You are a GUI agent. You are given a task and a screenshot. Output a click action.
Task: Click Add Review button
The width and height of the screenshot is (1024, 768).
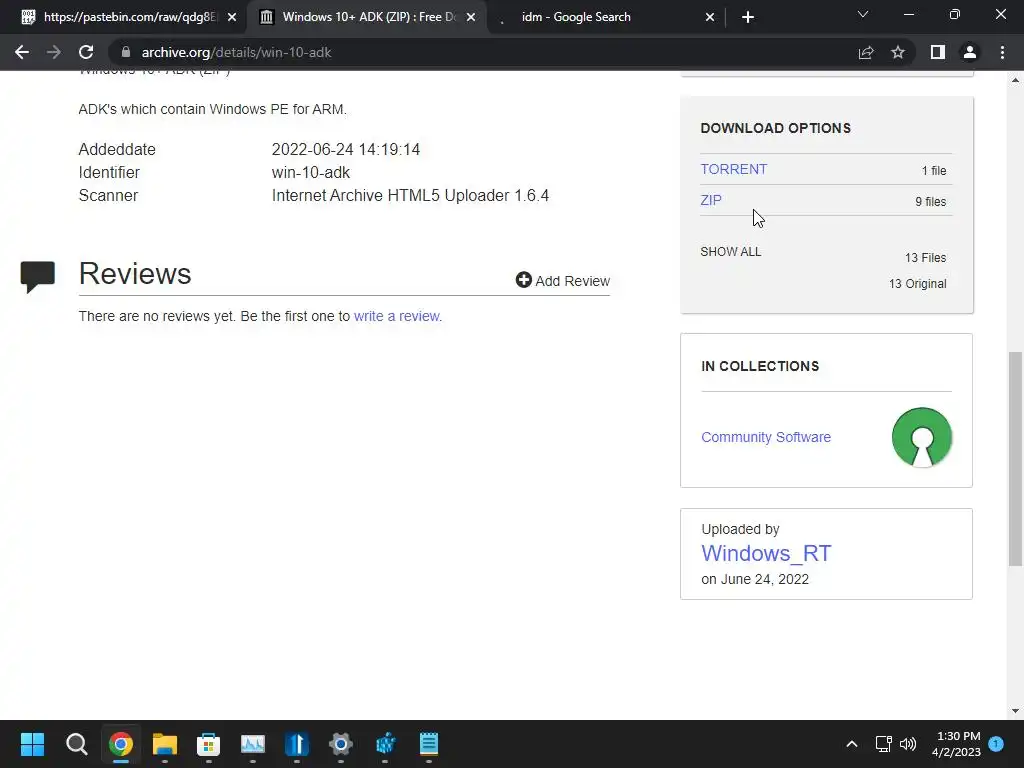[562, 280]
